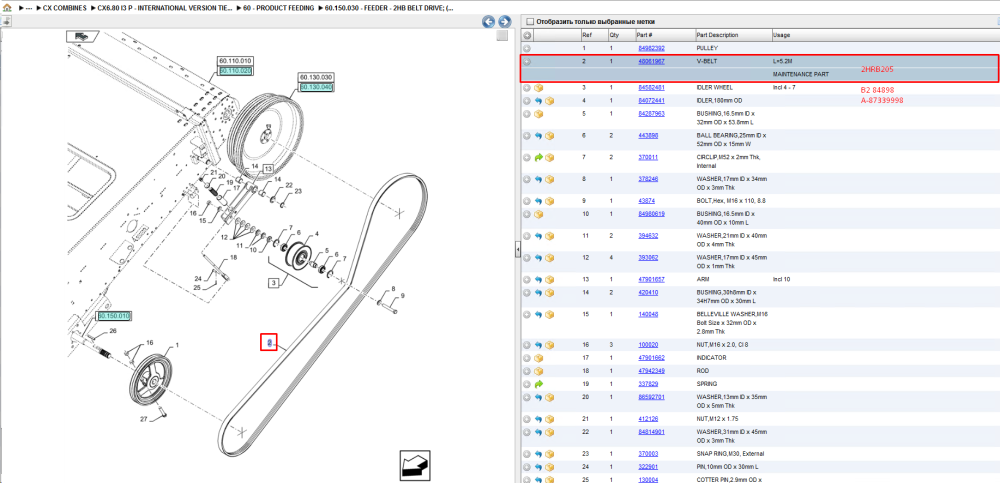Open part number 370003 link
Screen dimensions: 1000x483
coord(648,454)
